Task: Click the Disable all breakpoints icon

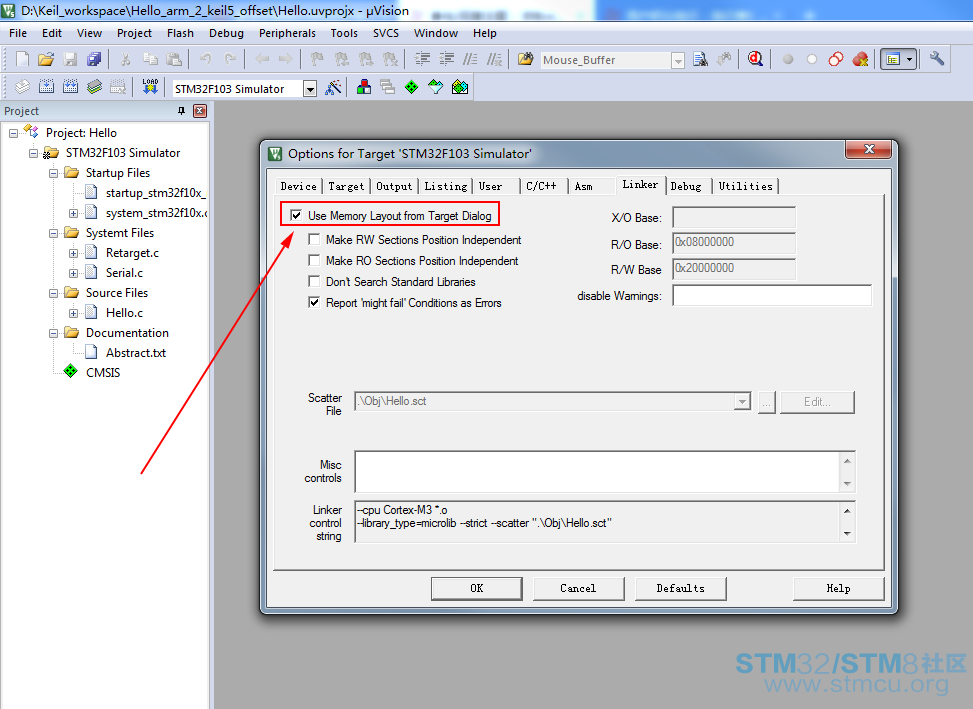Action: (836, 59)
